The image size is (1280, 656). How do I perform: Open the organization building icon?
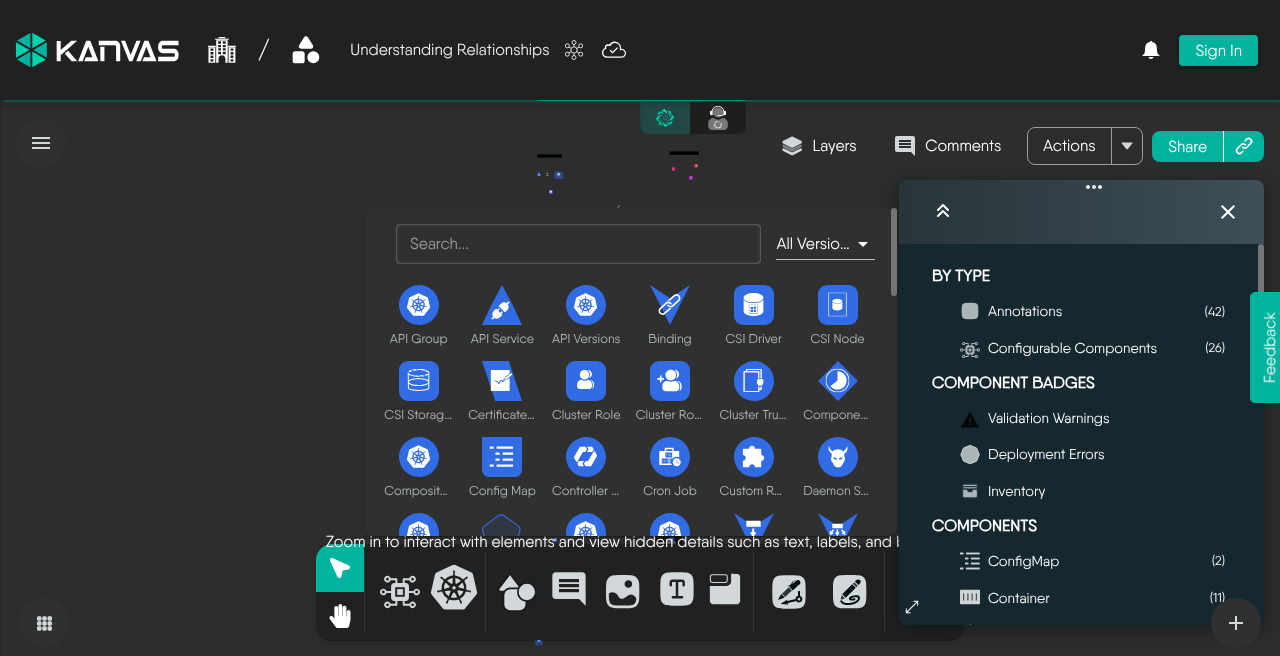click(x=222, y=50)
